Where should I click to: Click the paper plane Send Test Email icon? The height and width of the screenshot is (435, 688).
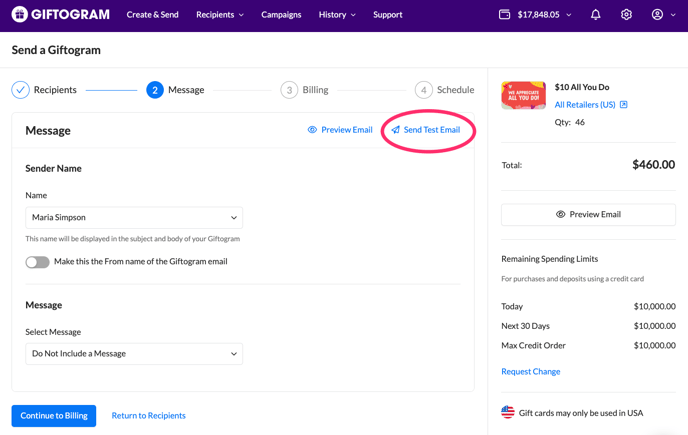point(396,130)
